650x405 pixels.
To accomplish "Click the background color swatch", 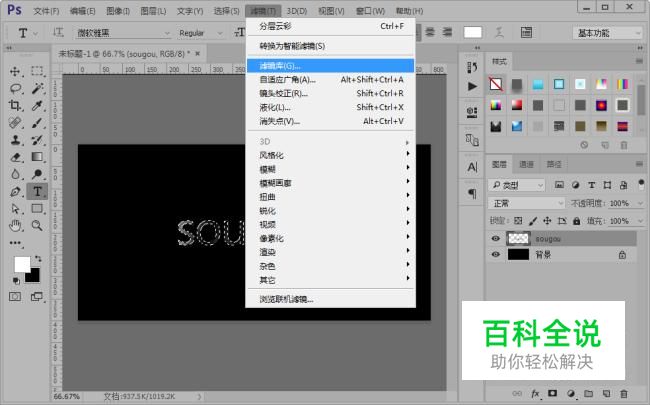I will [x=34, y=276].
